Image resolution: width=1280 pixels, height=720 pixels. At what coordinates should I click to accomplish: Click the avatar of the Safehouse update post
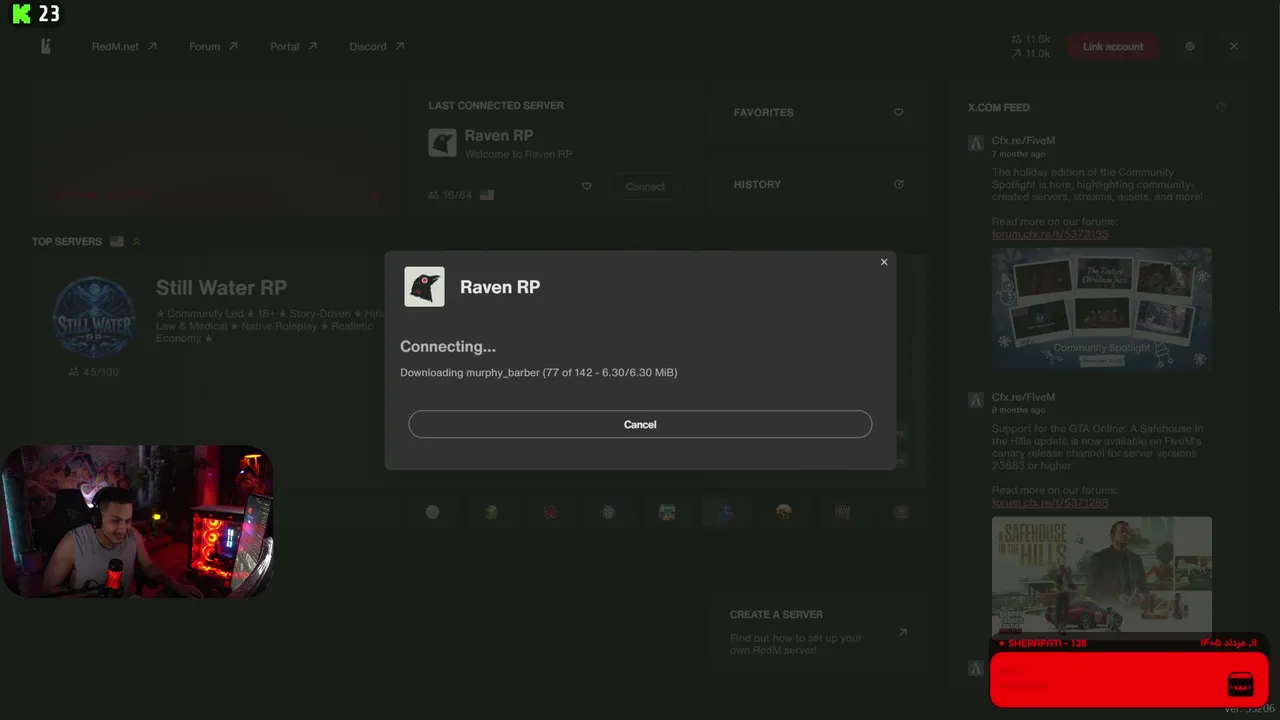coord(976,400)
